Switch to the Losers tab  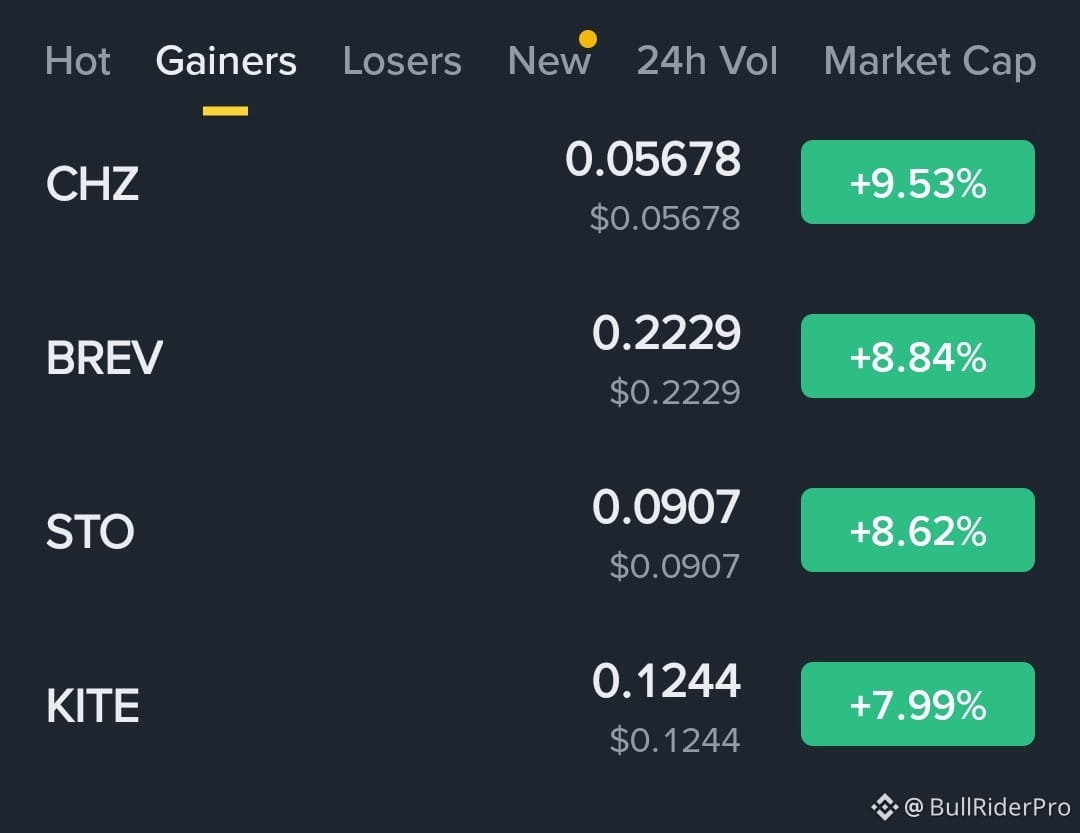coord(402,61)
